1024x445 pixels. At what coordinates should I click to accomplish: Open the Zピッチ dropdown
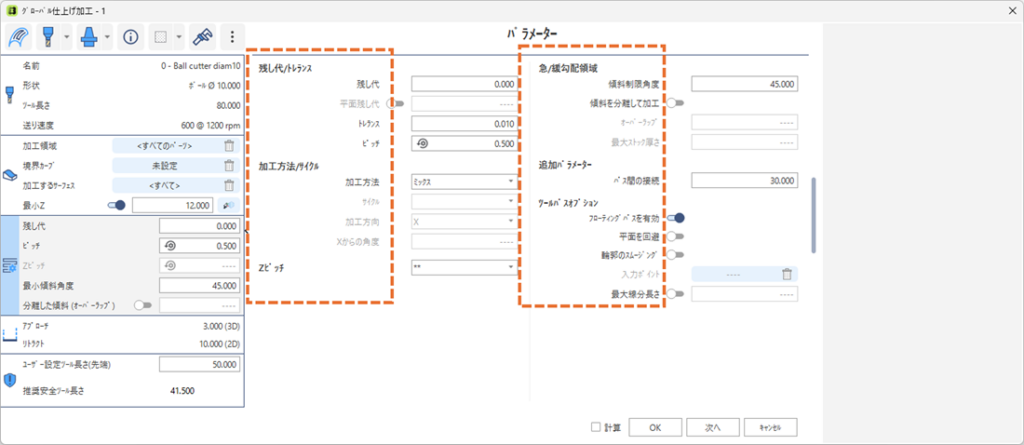(464, 267)
